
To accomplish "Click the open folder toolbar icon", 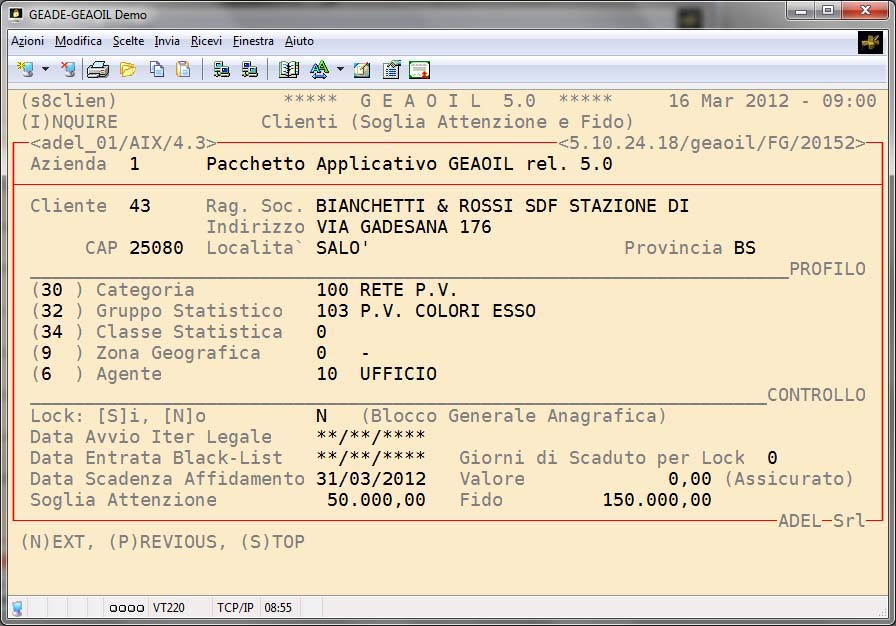I will coord(127,70).
